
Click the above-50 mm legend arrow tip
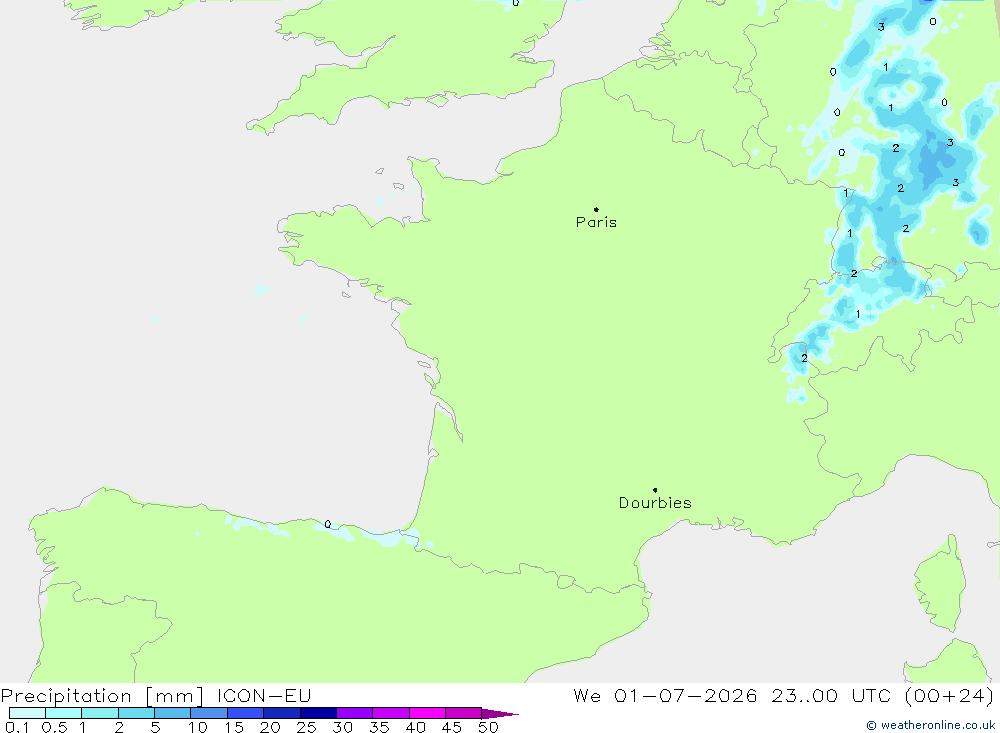pyautogui.click(x=501, y=714)
